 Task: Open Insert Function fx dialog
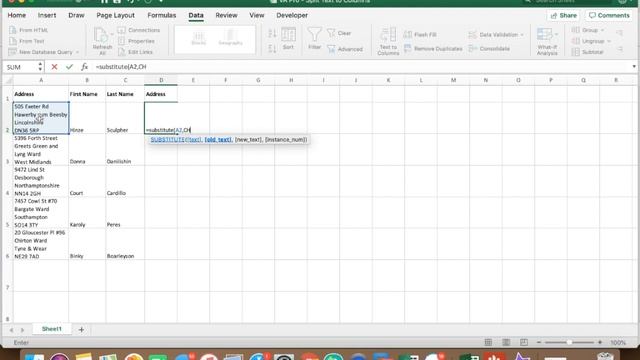84,67
